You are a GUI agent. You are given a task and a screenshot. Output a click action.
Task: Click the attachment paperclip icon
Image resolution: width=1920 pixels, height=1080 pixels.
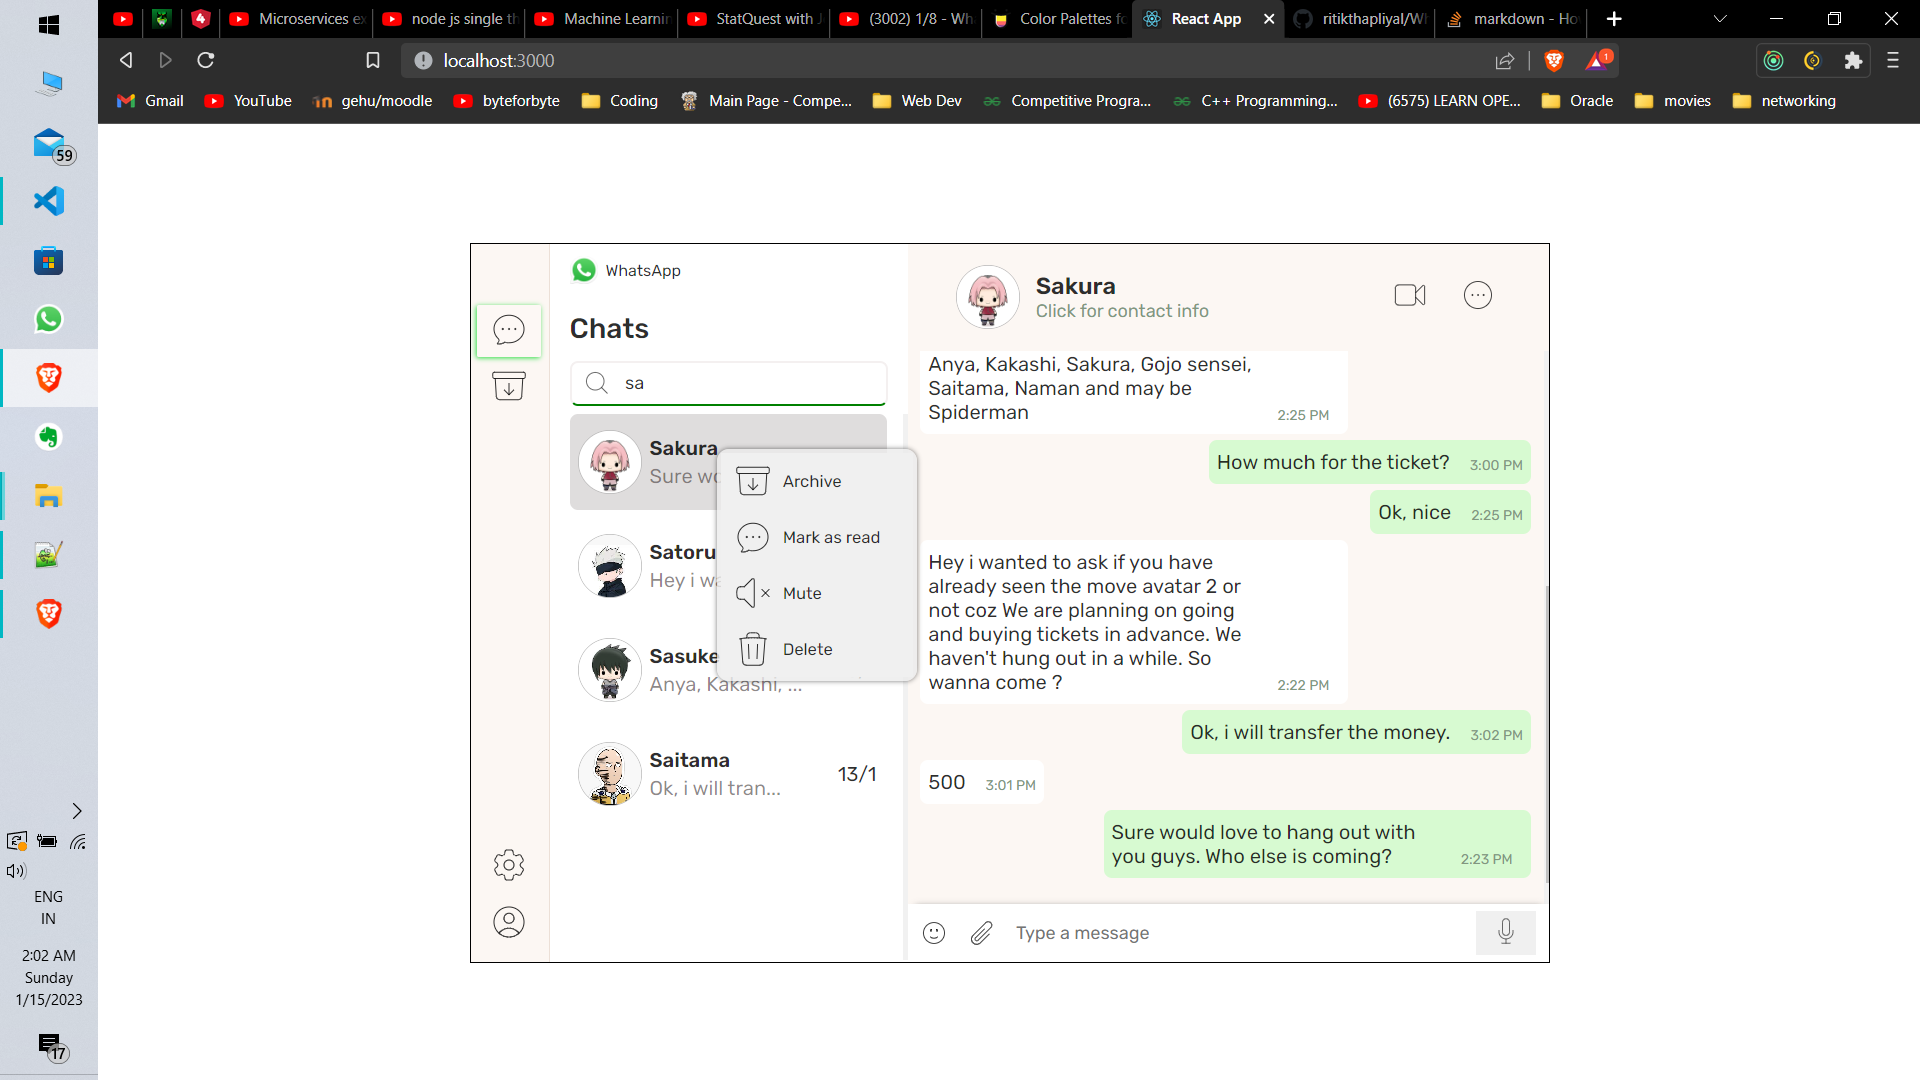tap(982, 933)
